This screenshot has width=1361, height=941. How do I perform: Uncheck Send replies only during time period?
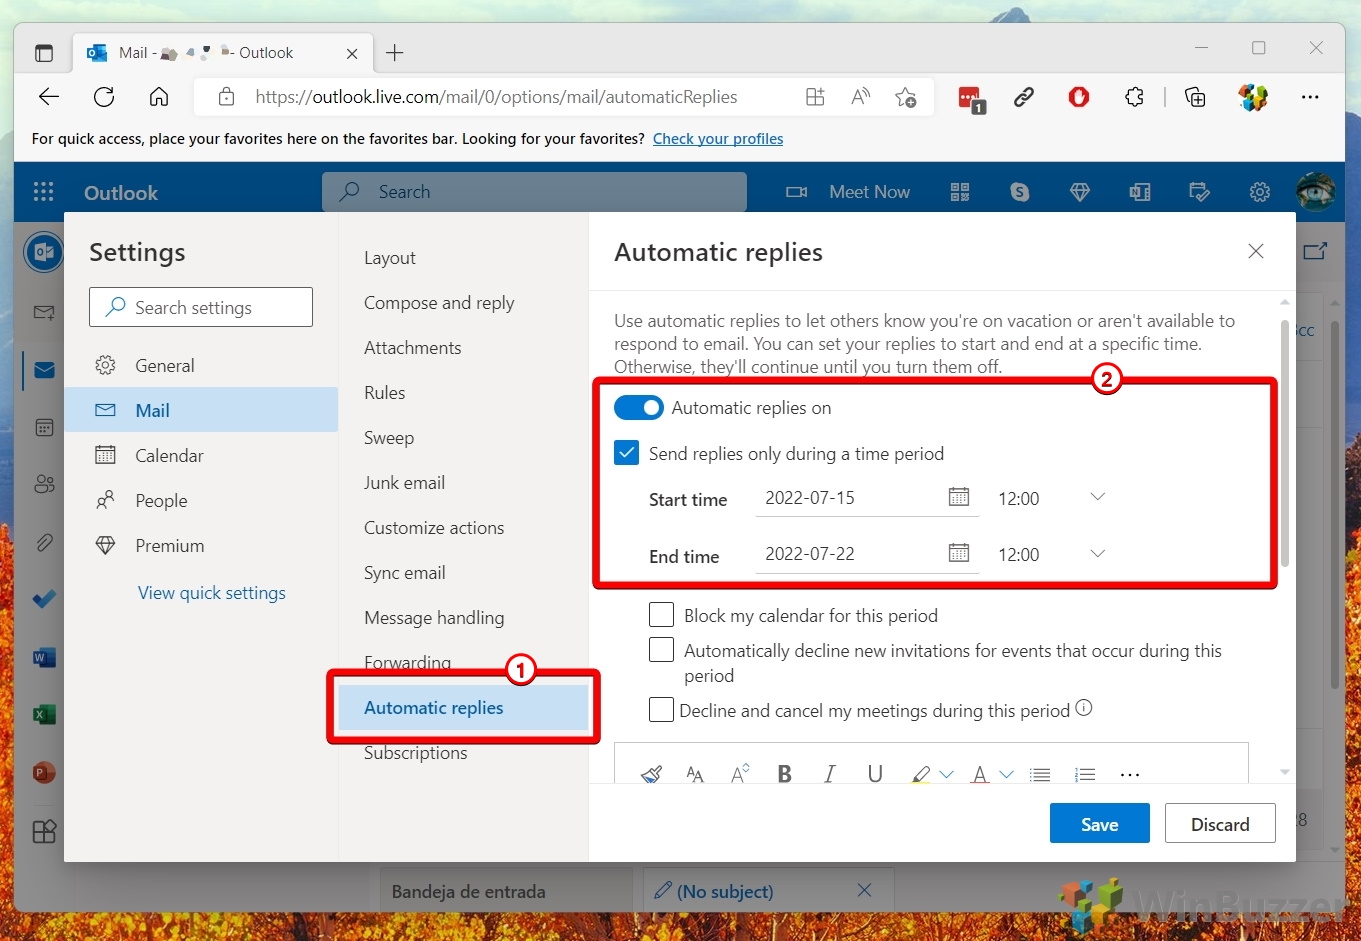(x=627, y=453)
